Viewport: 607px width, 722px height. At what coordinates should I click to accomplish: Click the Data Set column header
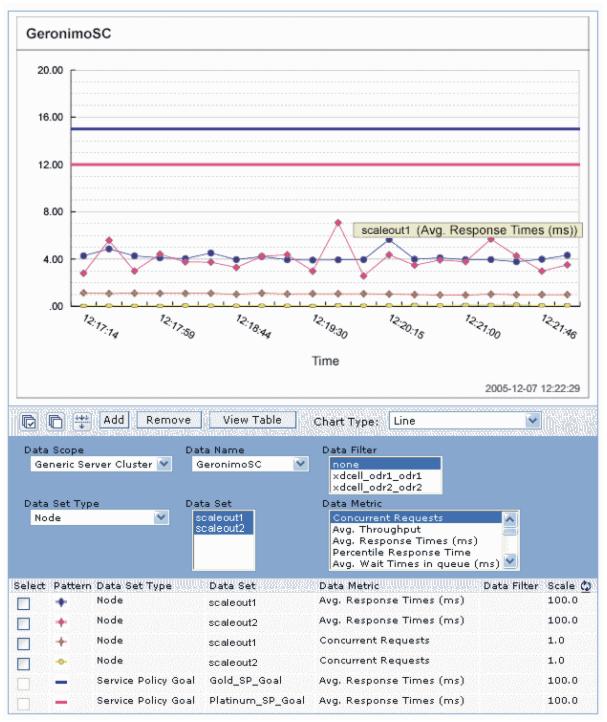tap(232, 586)
